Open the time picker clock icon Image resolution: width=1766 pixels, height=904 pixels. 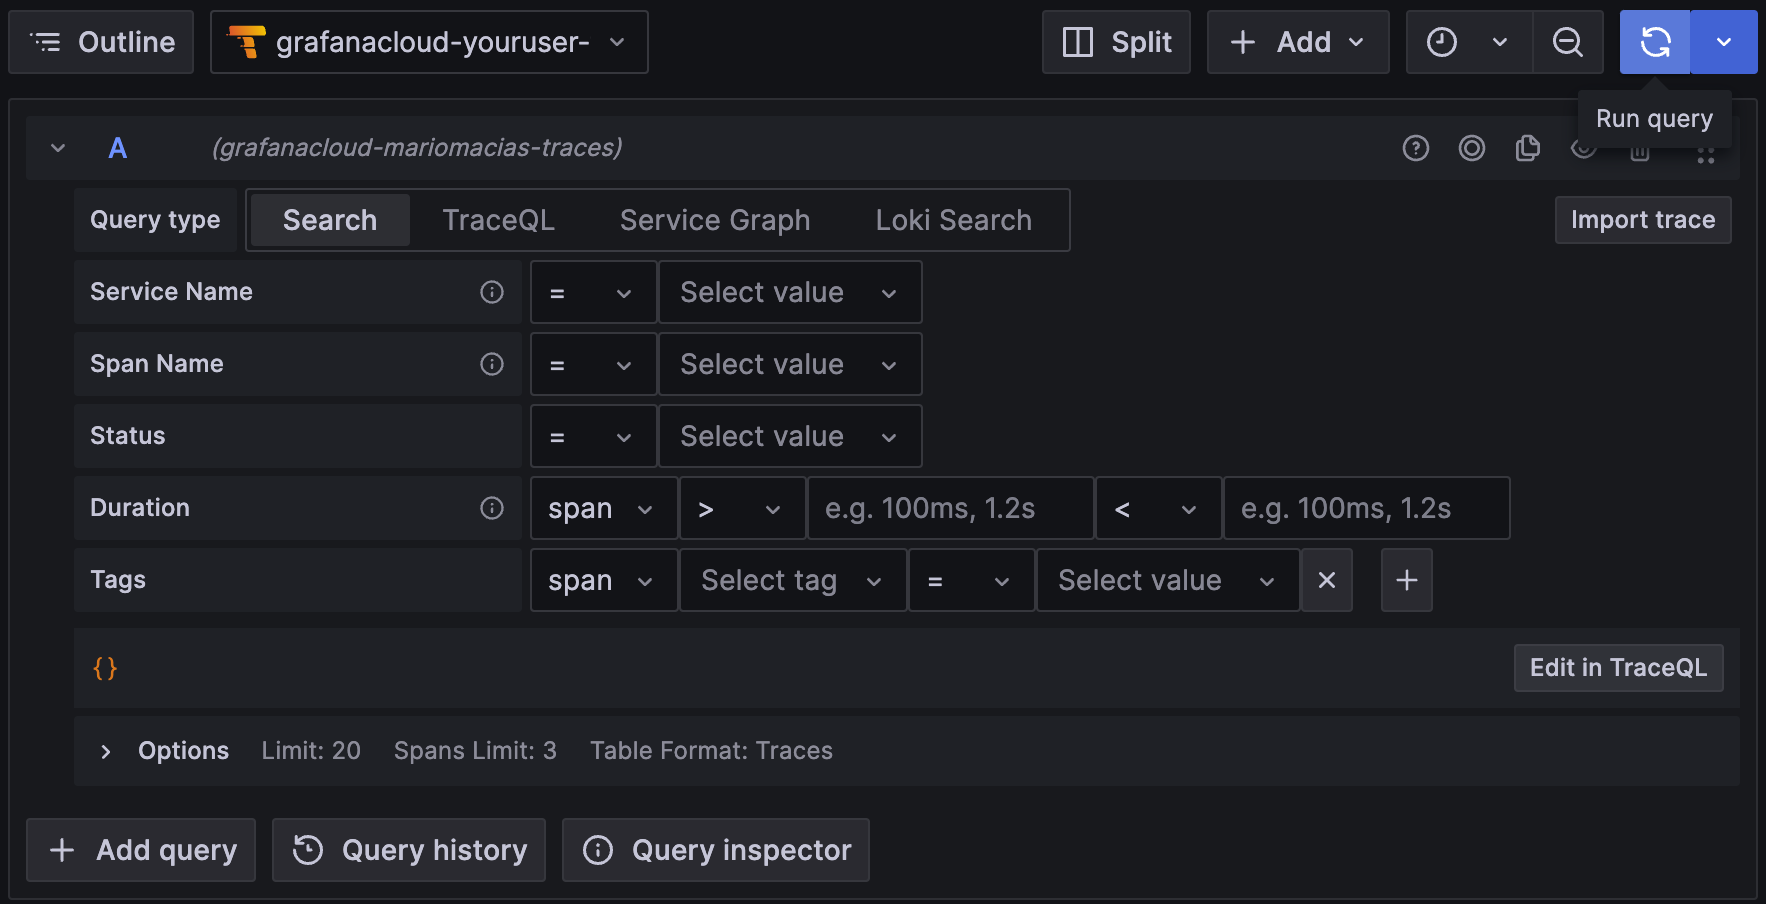click(1441, 42)
